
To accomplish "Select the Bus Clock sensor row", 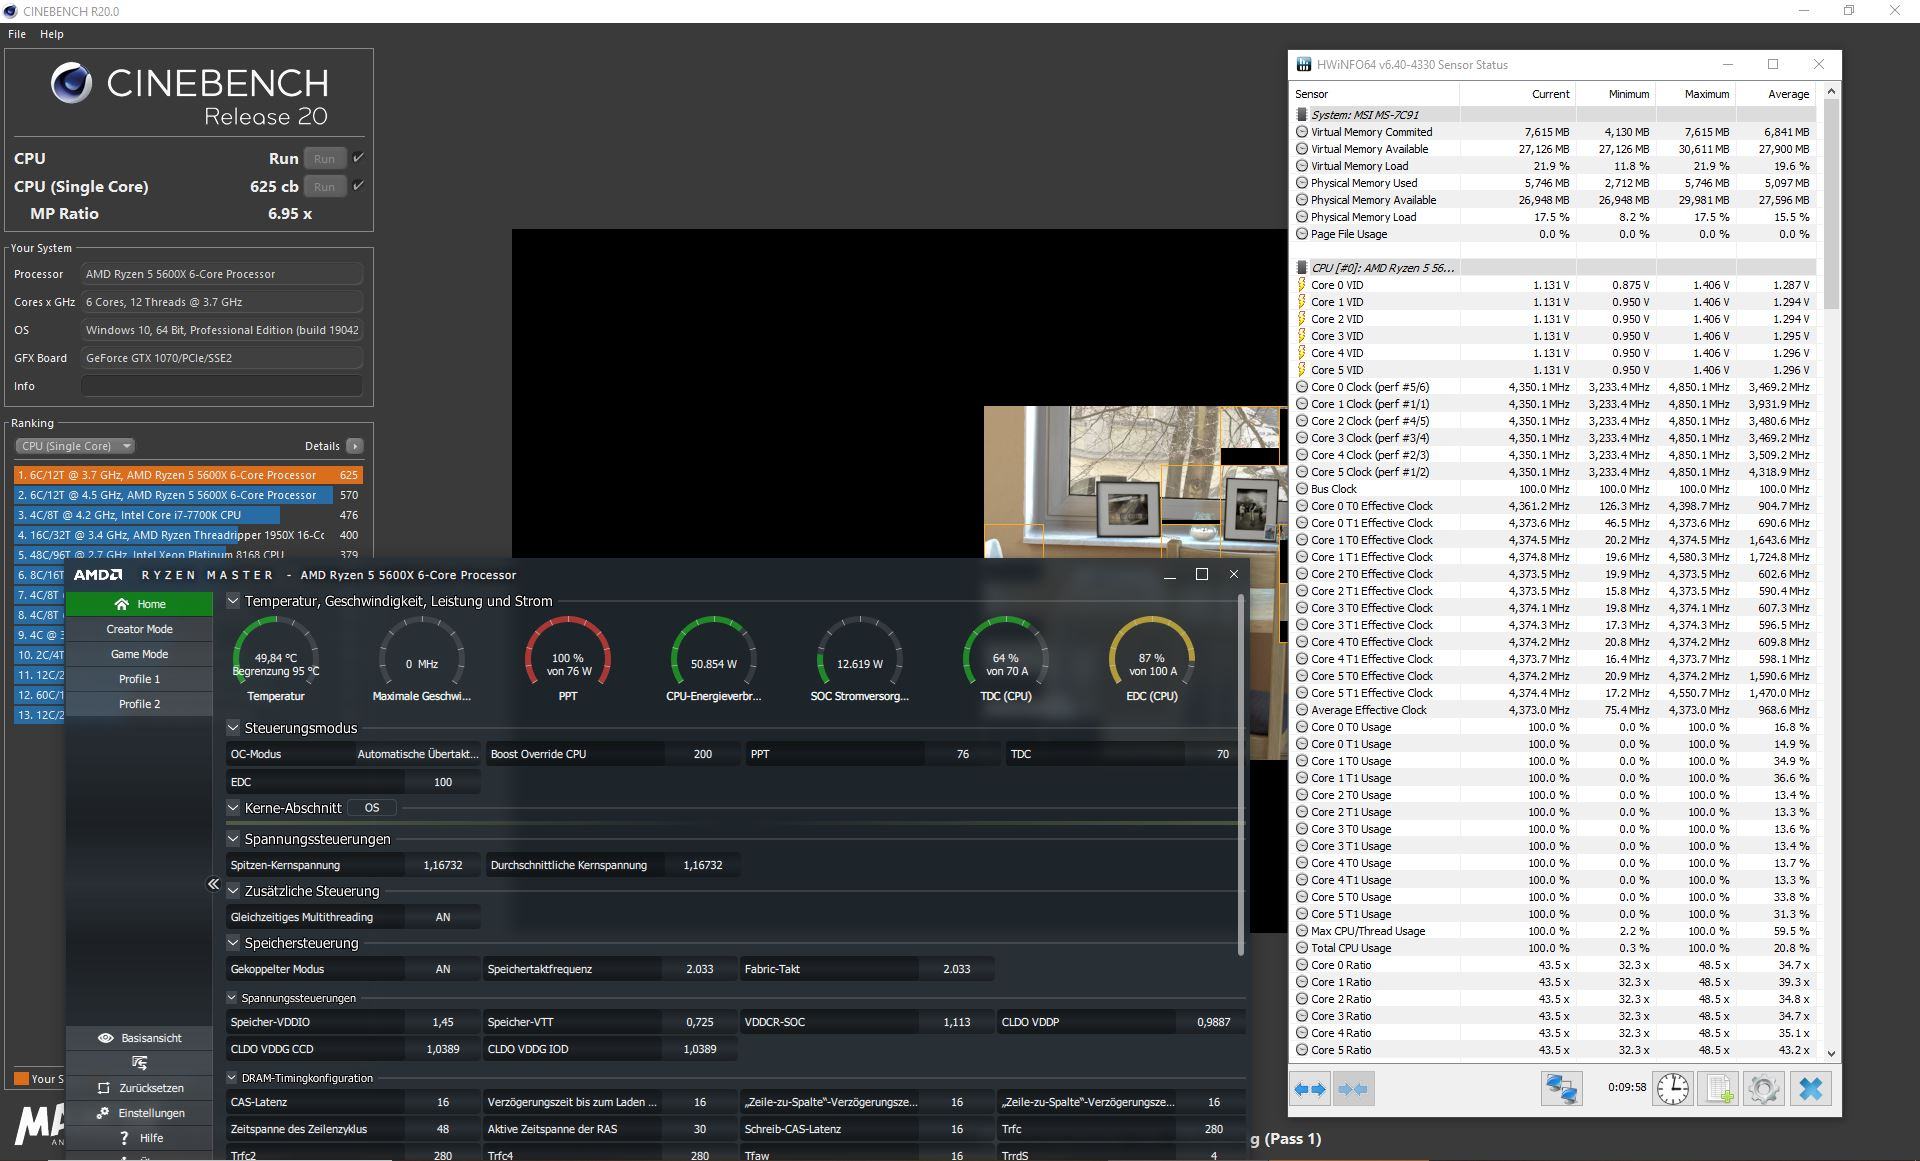I will tap(1553, 489).
